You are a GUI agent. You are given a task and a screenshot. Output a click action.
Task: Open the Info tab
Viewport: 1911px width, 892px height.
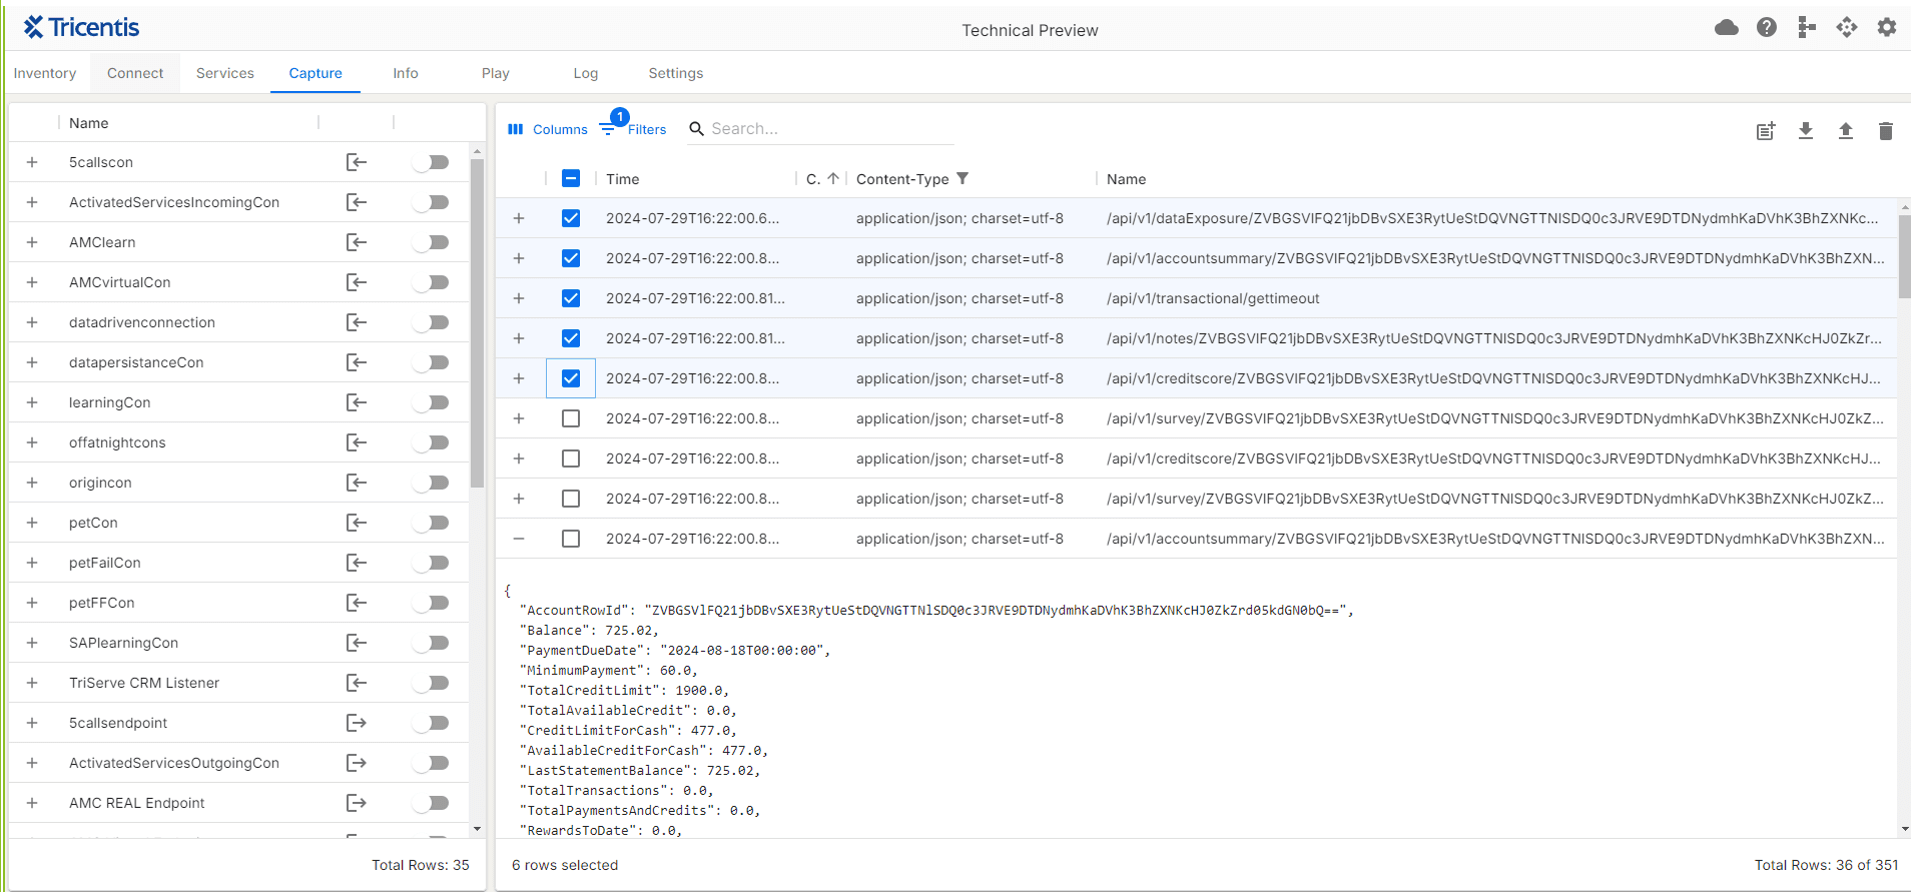[405, 73]
